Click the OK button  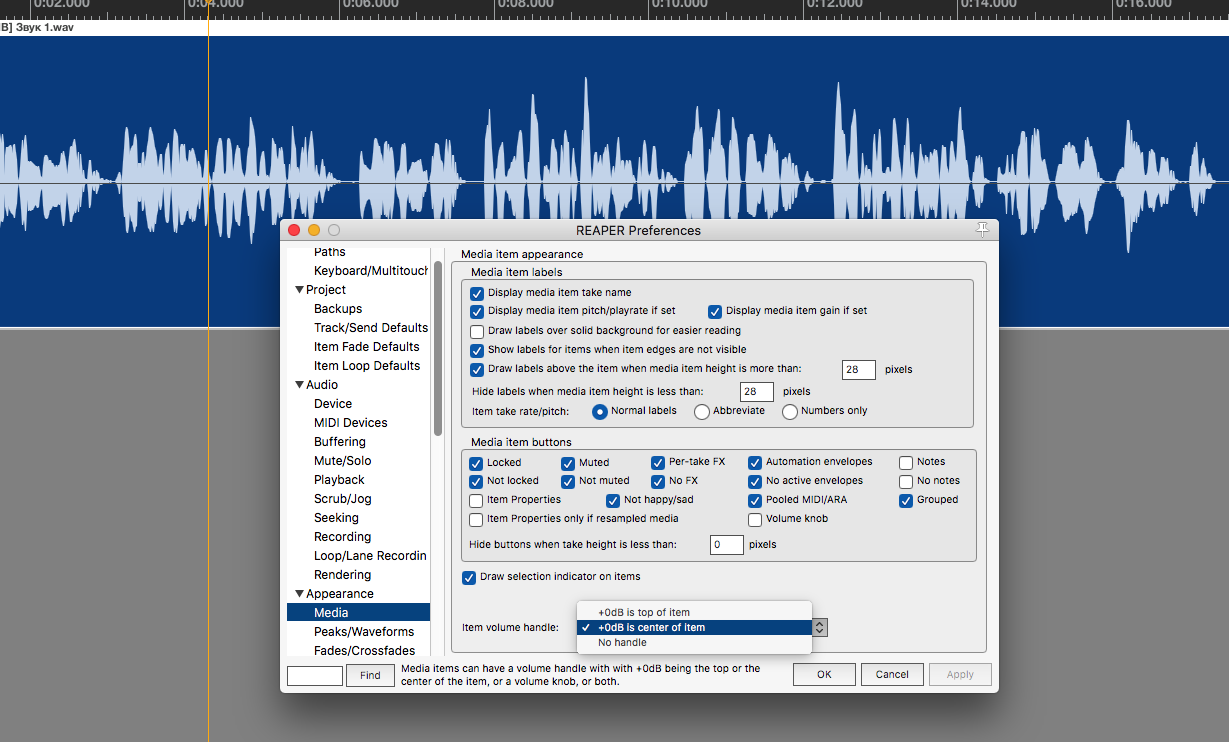pyautogui.click(x=824, y=674)
